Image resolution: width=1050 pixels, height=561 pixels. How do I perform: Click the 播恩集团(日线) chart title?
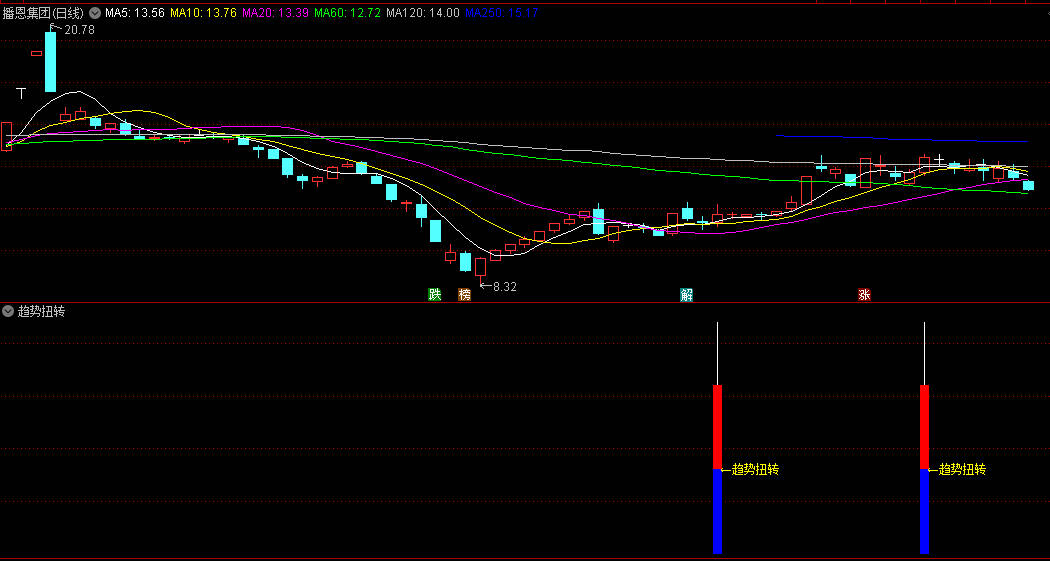44,13
